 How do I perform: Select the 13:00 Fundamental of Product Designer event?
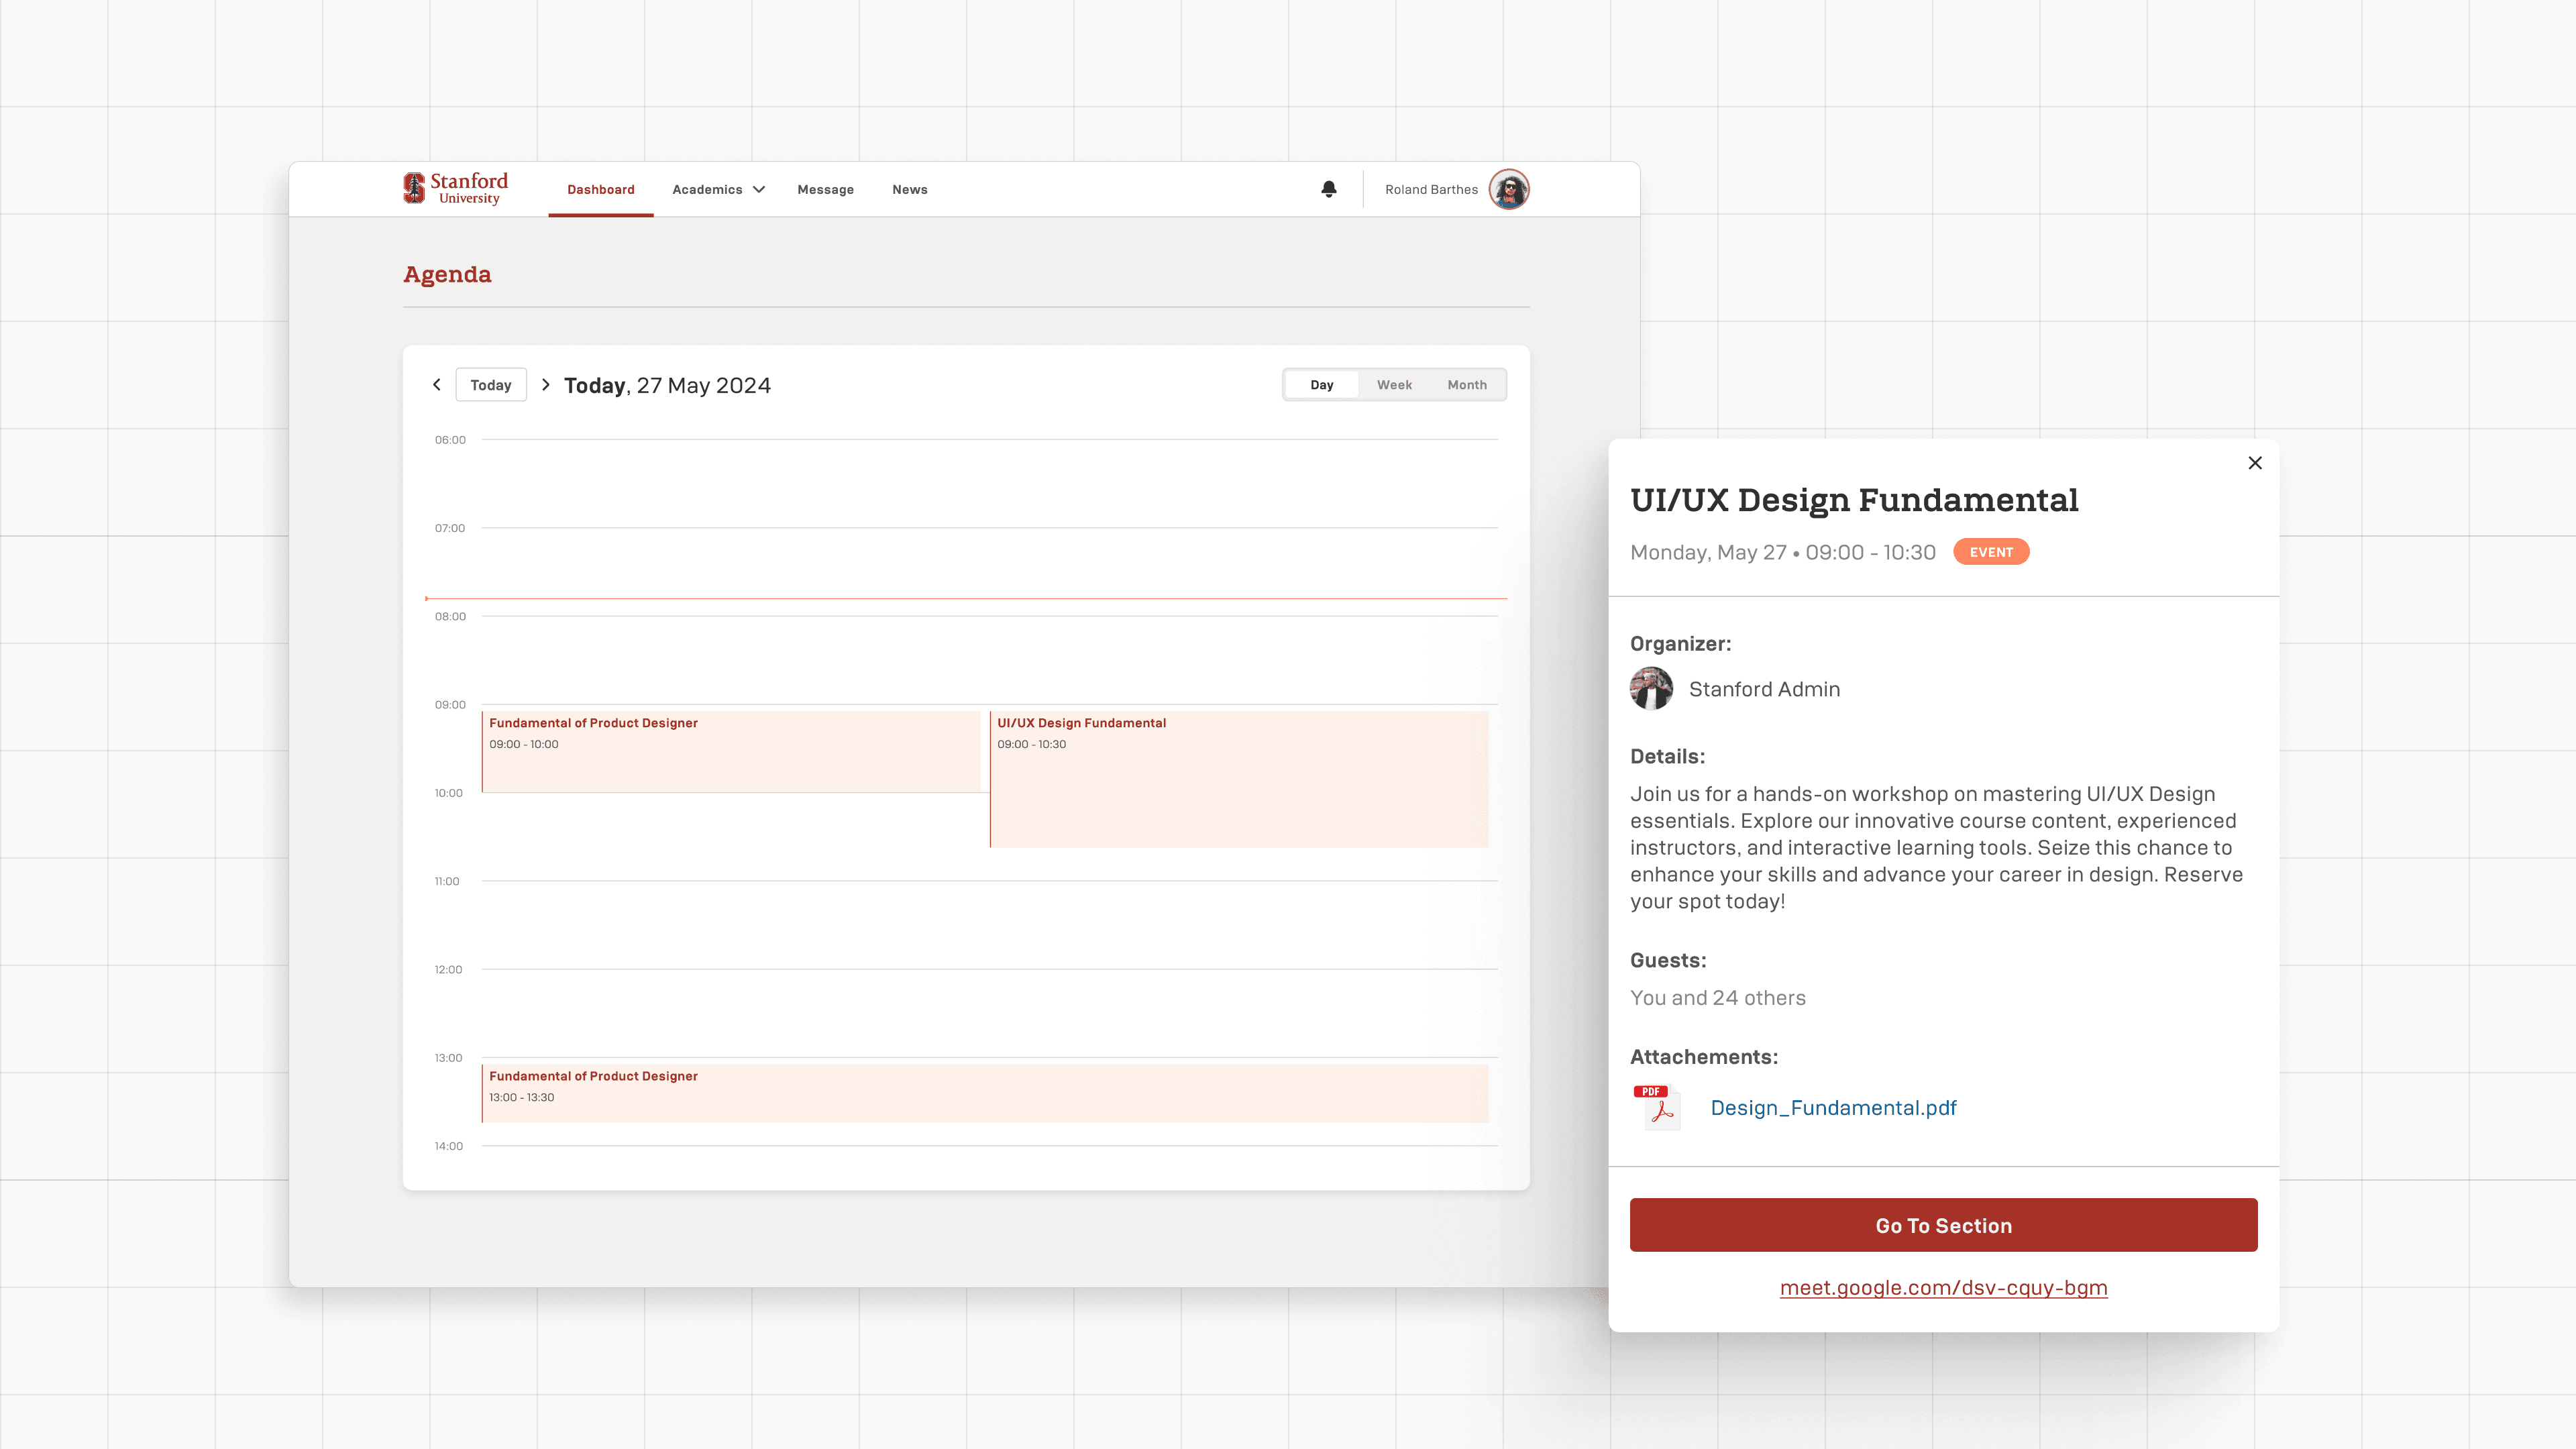click(985, 1093)
